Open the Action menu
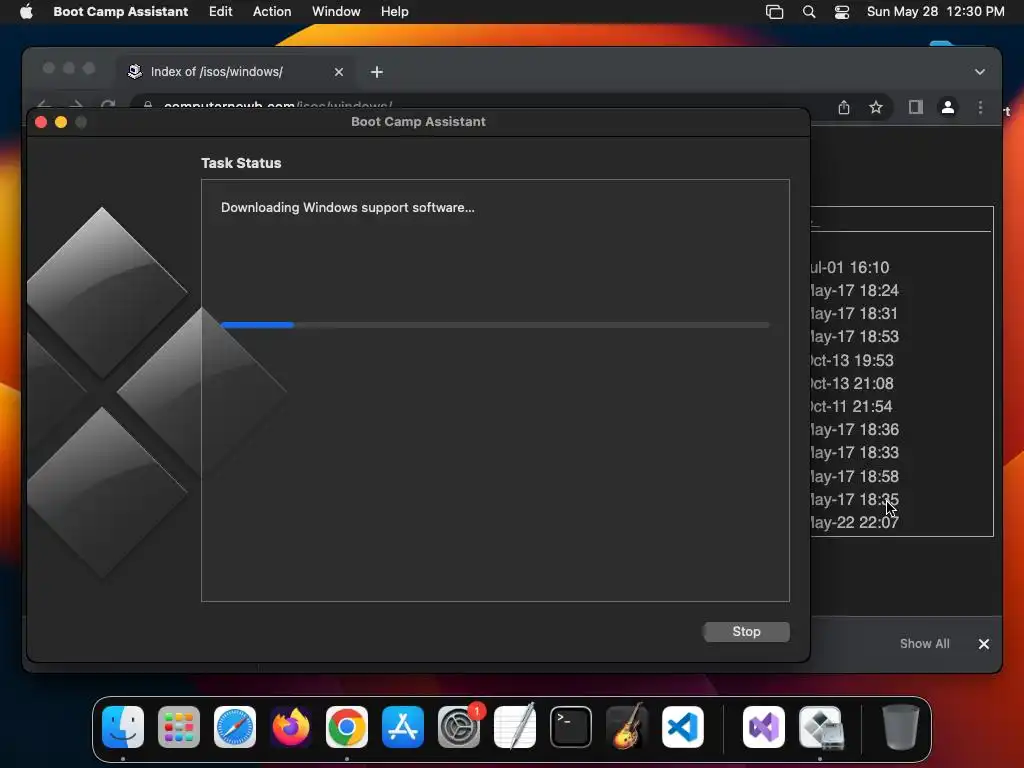The height and width of the screenshot is (768, 1024). [x=272, y=11]
